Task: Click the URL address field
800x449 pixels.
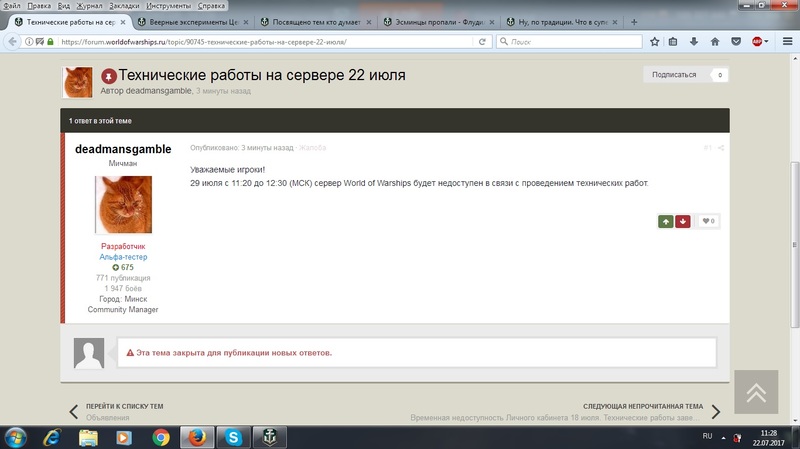Action: [265, 42]
